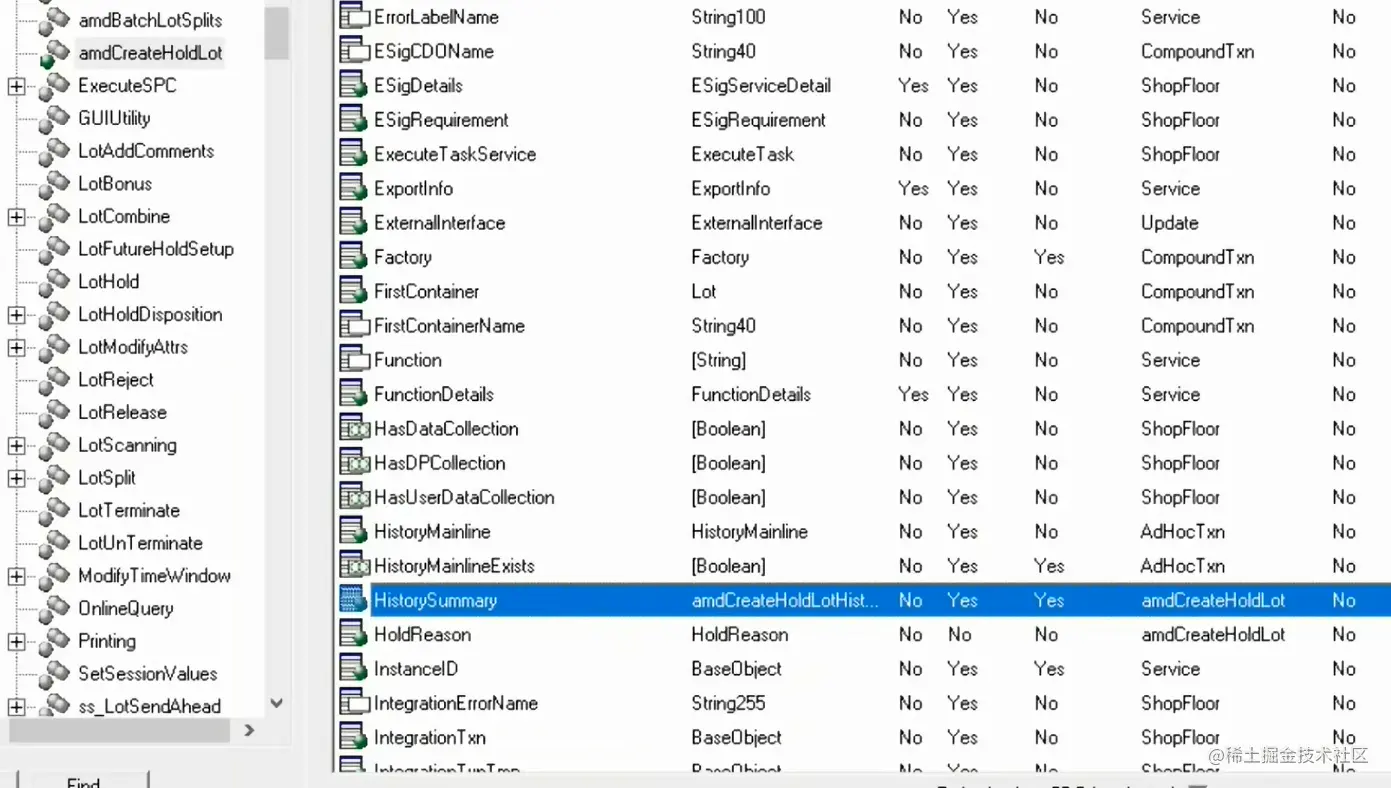1391x788 pixels.
Task: Click the amdCreateHoldLot service icon in tree
Action: 54,53
